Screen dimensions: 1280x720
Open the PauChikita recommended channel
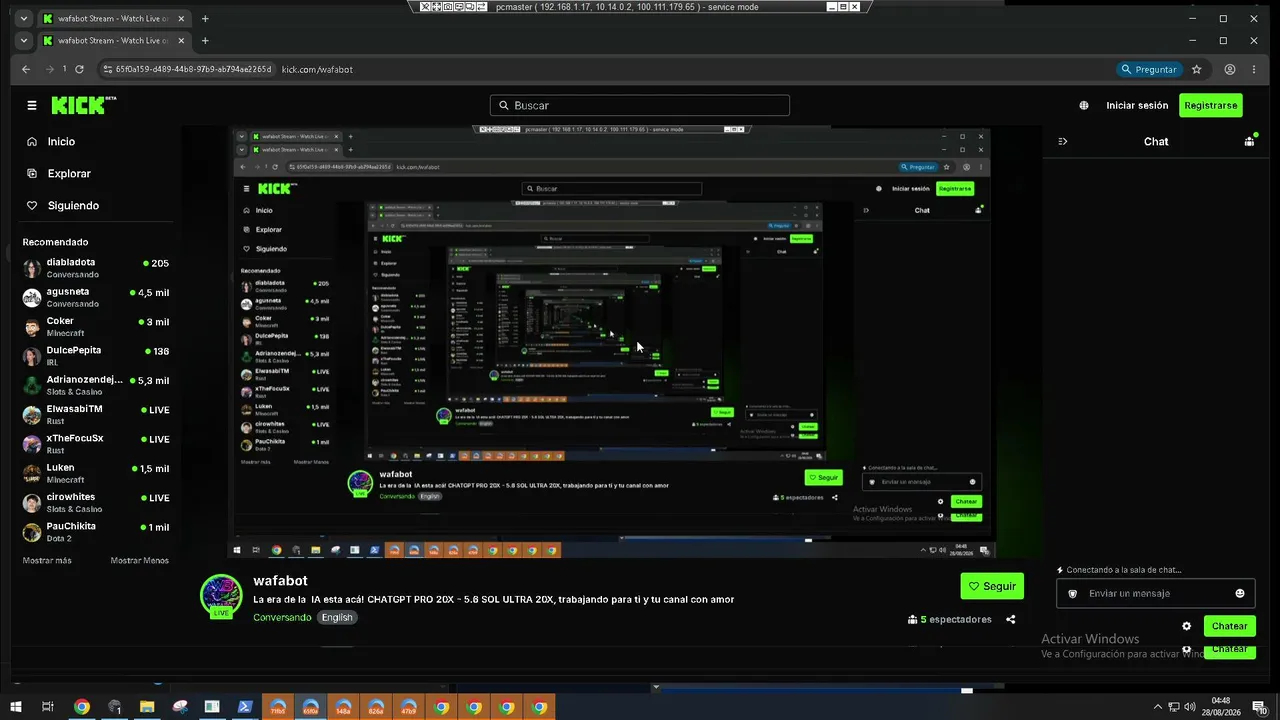tap(97, 532)
